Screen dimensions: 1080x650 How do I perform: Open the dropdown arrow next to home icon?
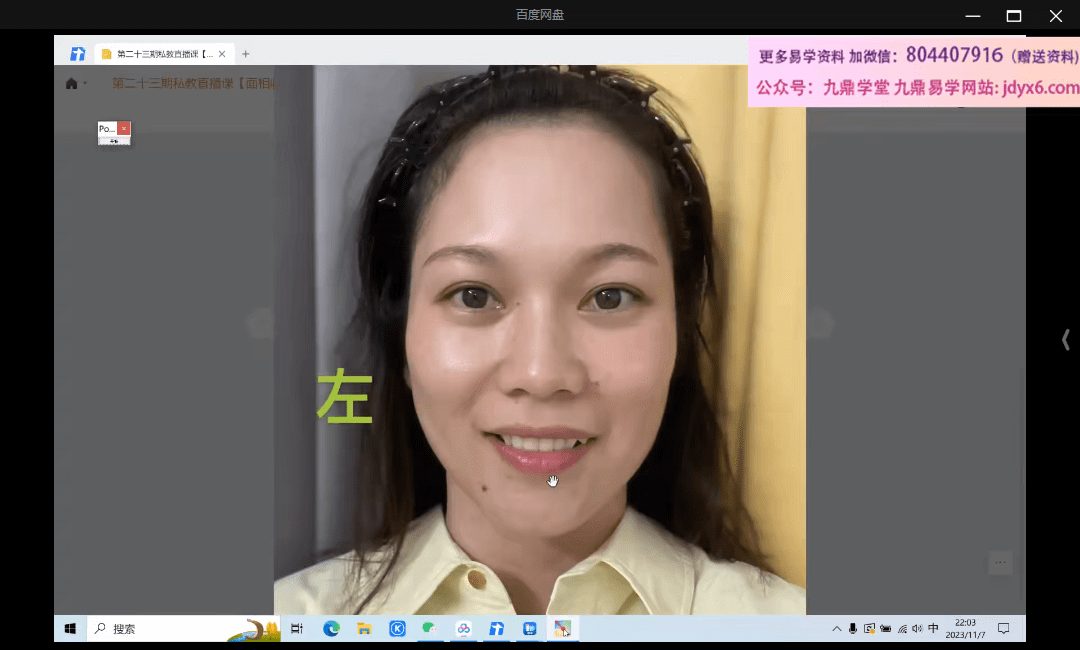pyautogui.click(x=85, y=84)
